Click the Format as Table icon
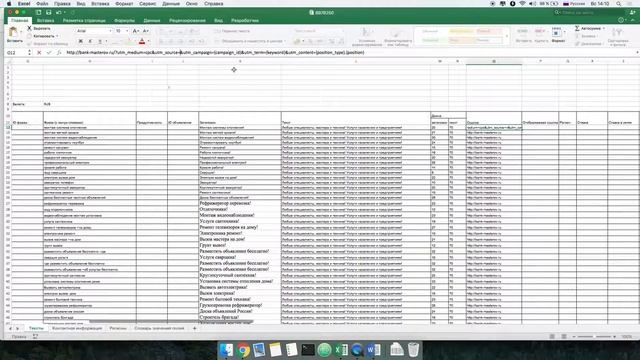 (x=396, y=33)
